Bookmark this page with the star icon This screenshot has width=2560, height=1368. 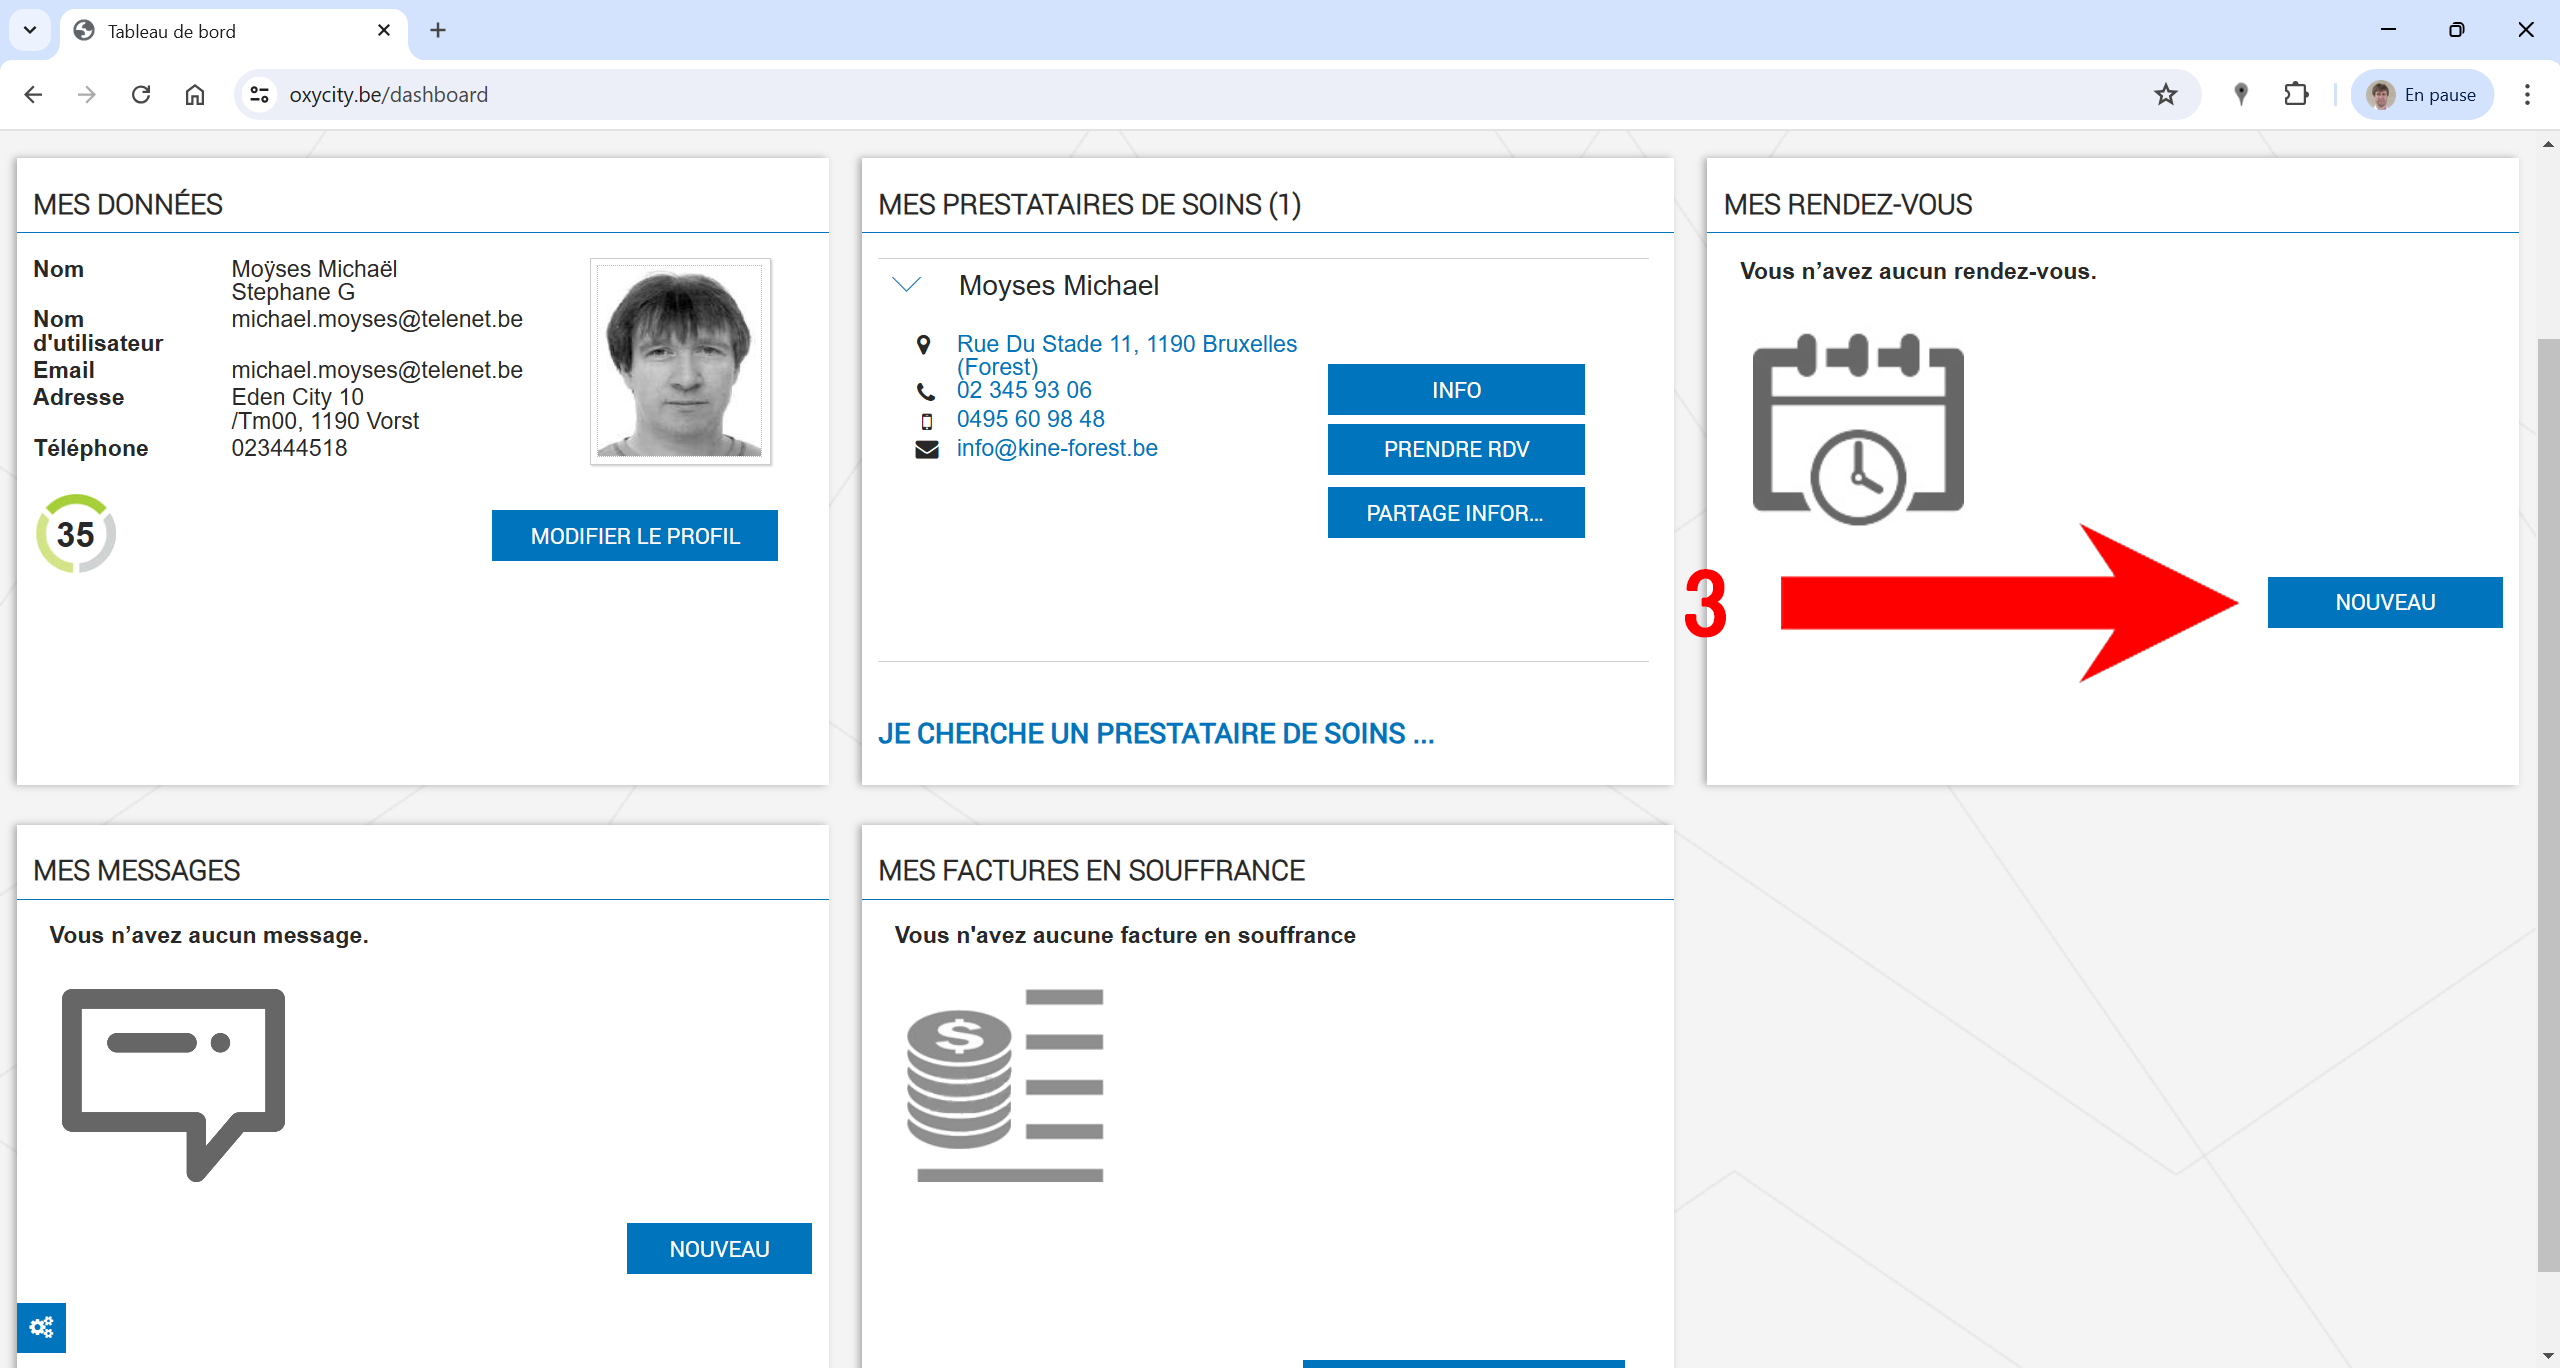[2165, 94]
